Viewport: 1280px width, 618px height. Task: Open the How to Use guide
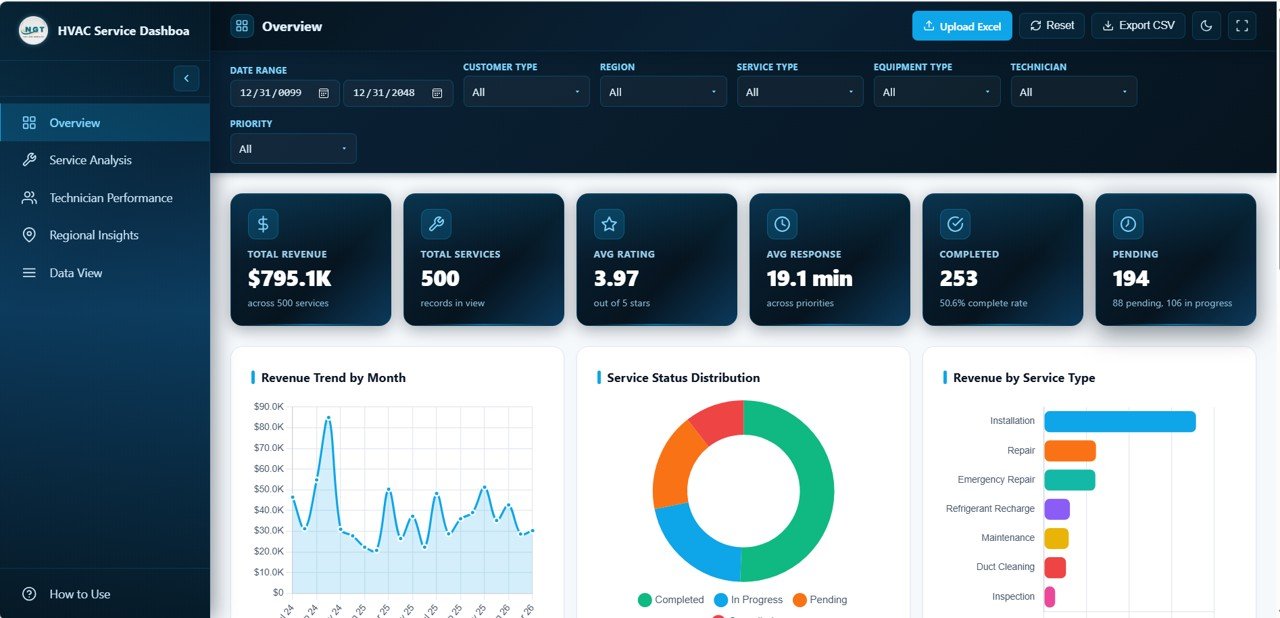point(78,593)
